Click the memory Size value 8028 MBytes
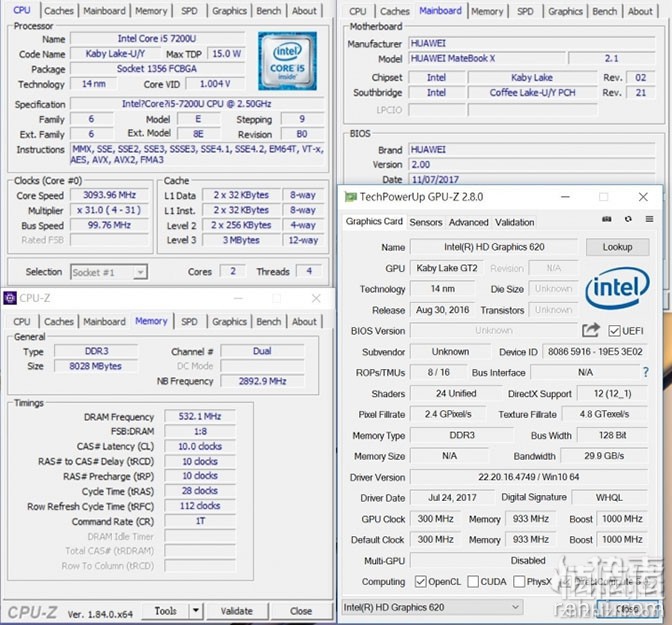This screenshot has height=625, width=672. coord(96,366)
